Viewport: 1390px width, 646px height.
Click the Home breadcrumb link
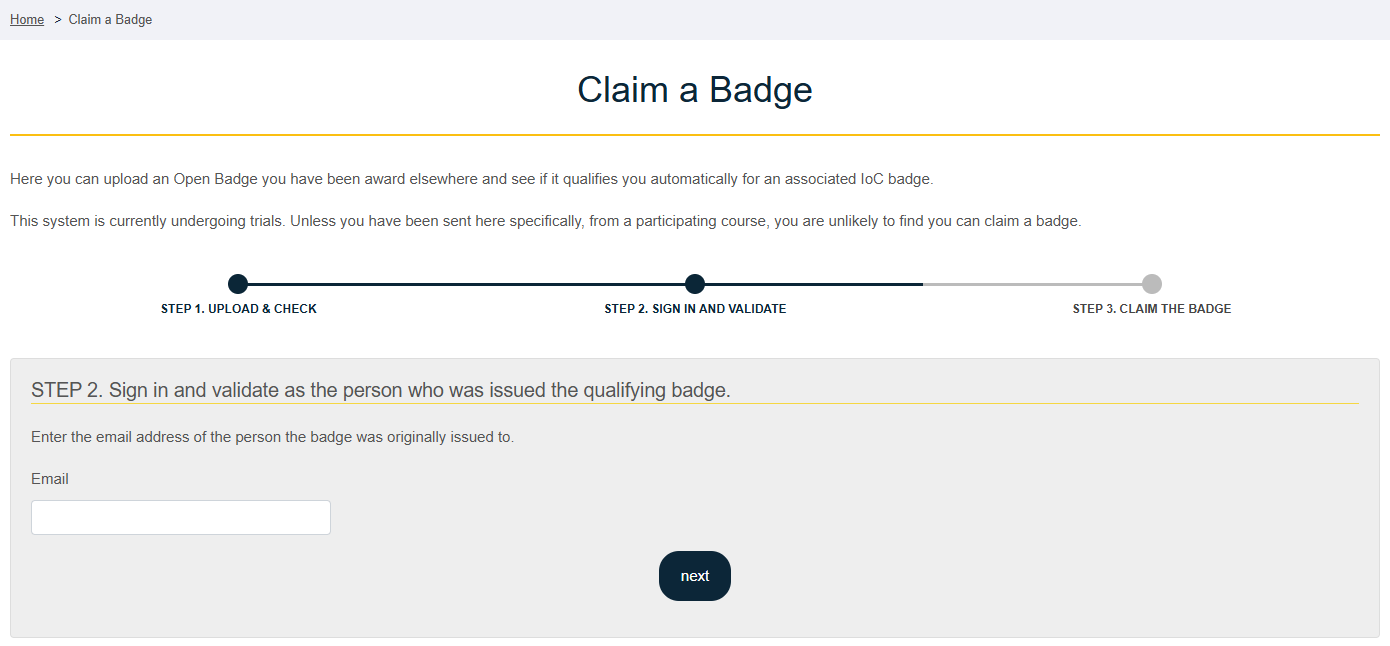[x=27, y=20]
